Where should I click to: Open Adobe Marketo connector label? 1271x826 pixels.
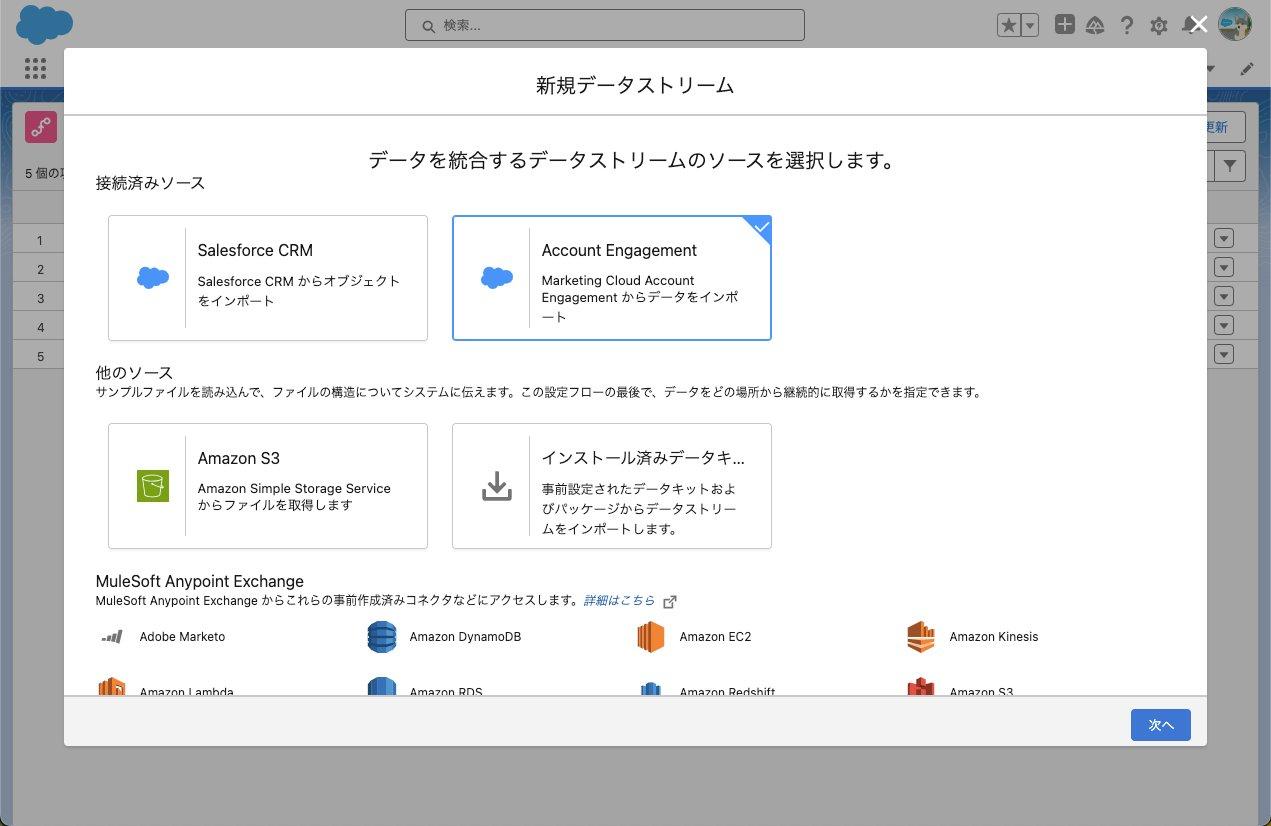click(x=182, y=637)
